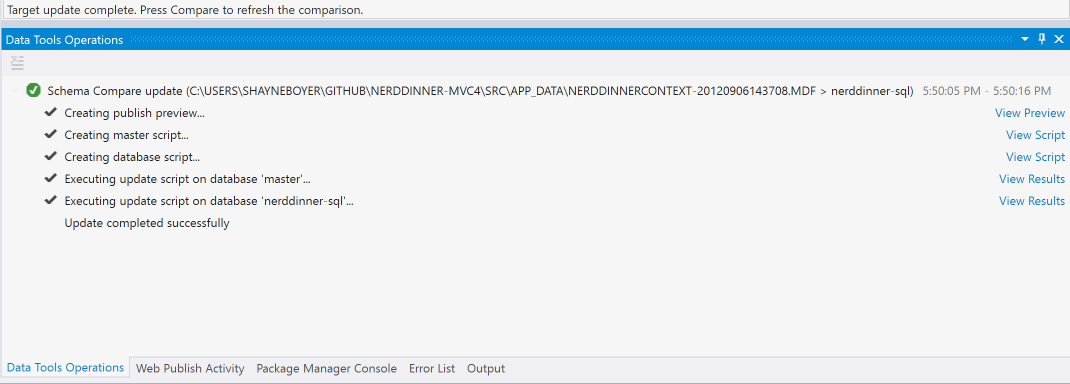View Results for the 'master' database

pyautogui.click(x=1032, y=179)
